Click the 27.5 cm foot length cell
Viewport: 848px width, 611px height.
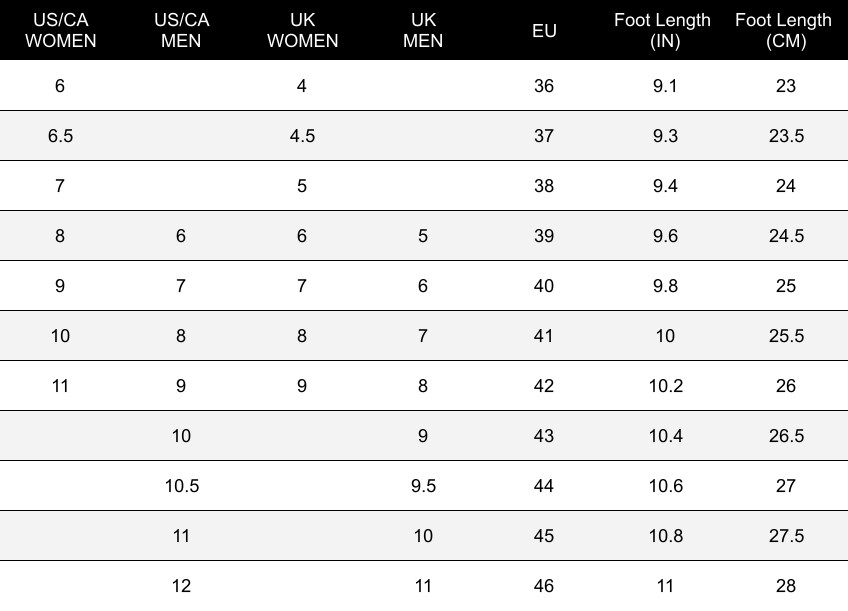click(x=785, y=536)
